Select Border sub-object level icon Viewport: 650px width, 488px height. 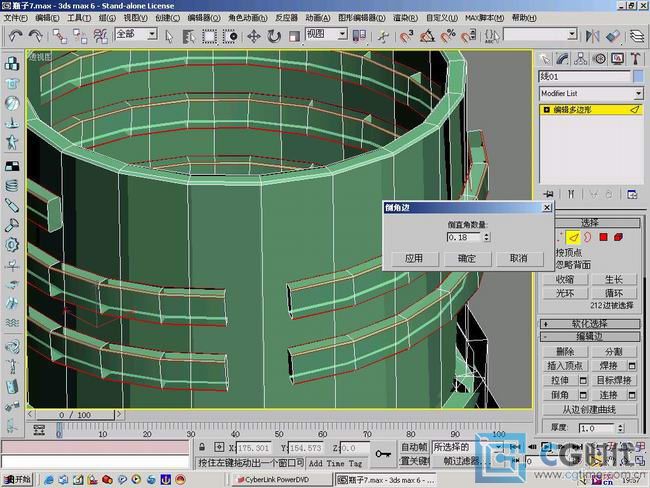point(588,237)
